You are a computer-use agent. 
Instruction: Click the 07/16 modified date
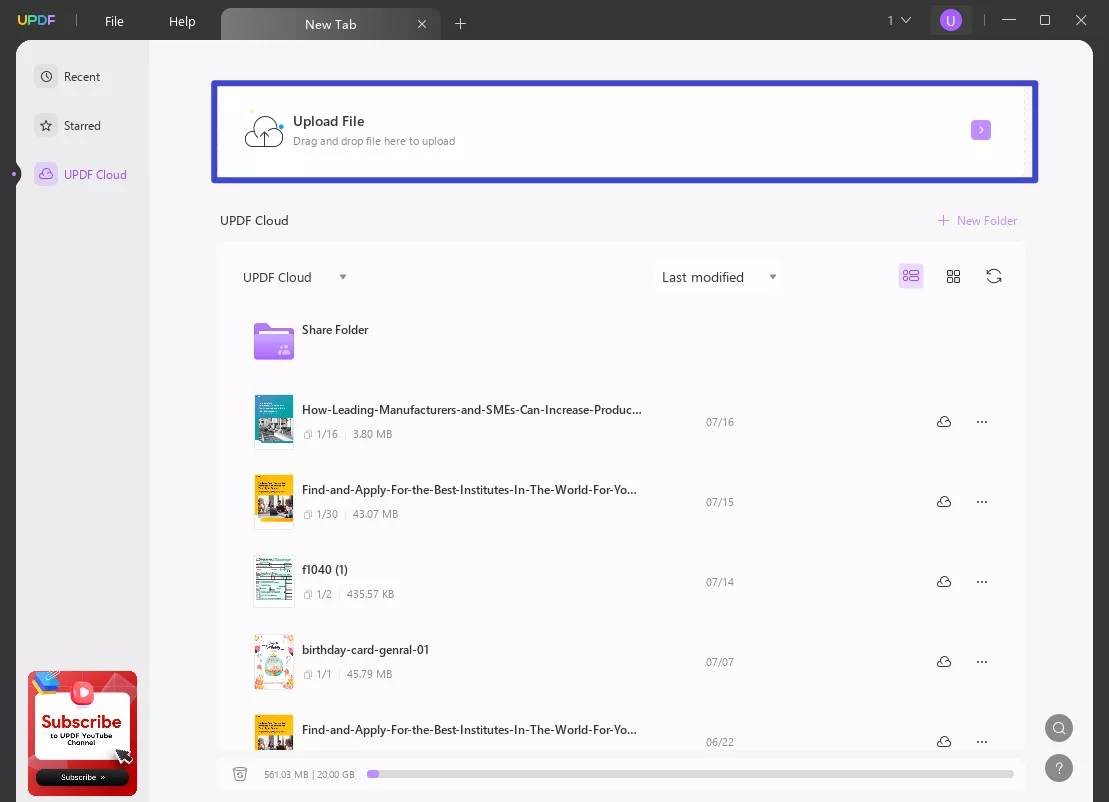point(719,422)
